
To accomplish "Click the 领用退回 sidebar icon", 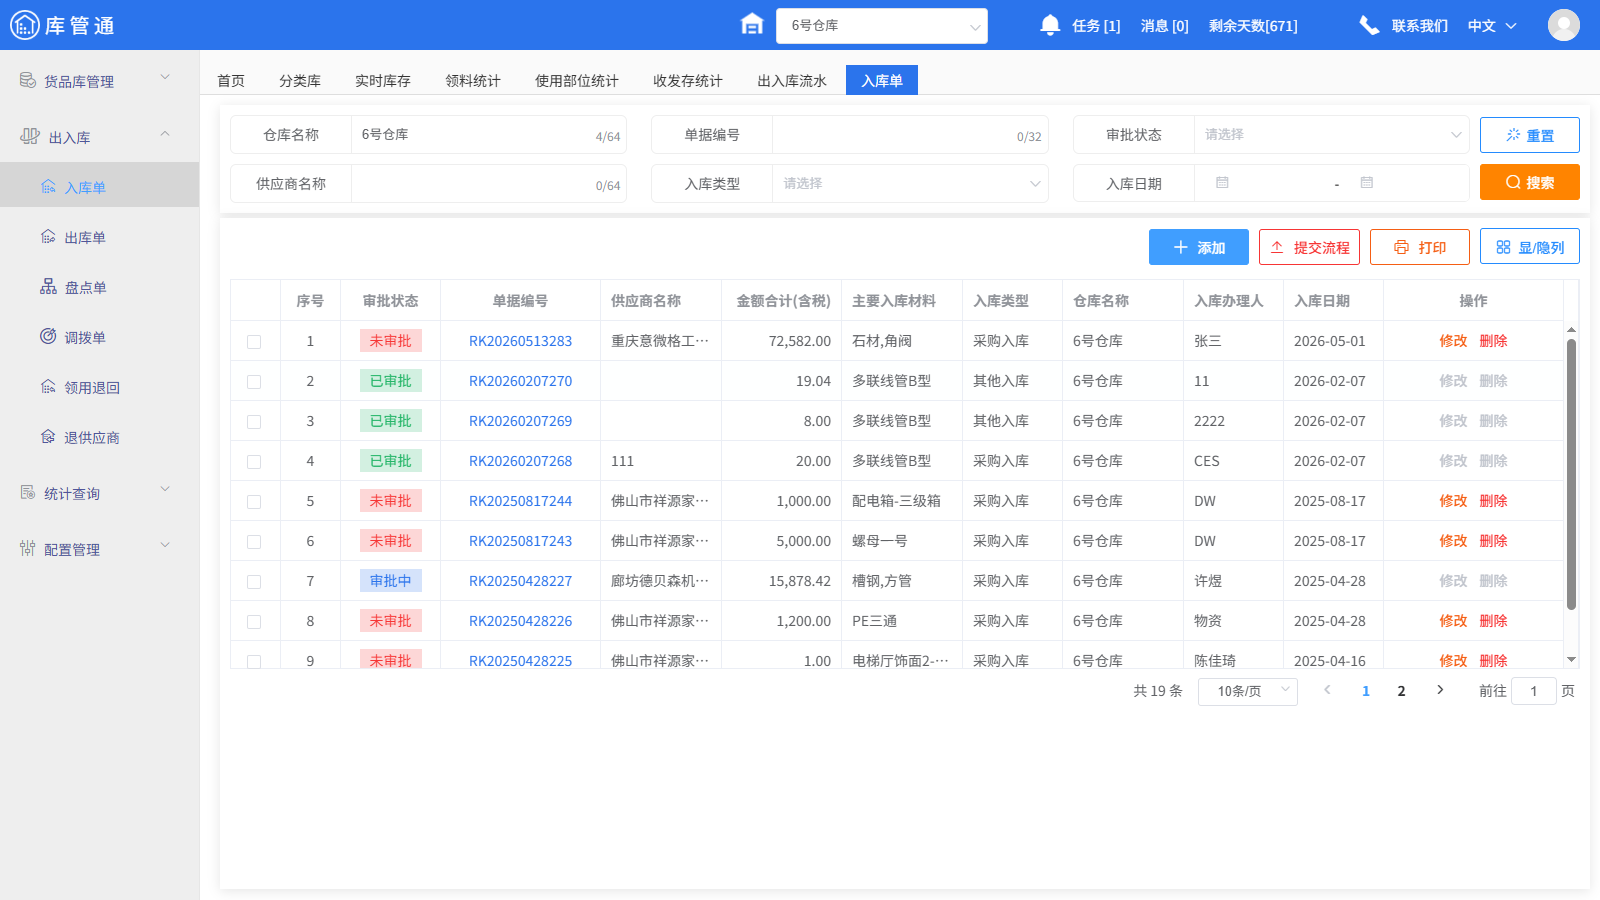I will pyautogui.click(x=48, y=387).
